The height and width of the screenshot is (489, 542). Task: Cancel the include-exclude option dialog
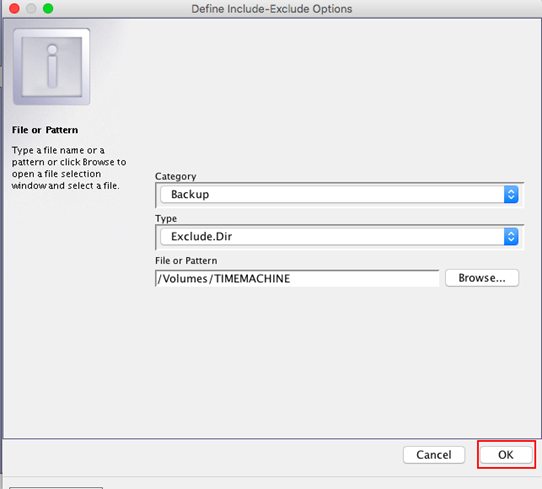(434, 455)
